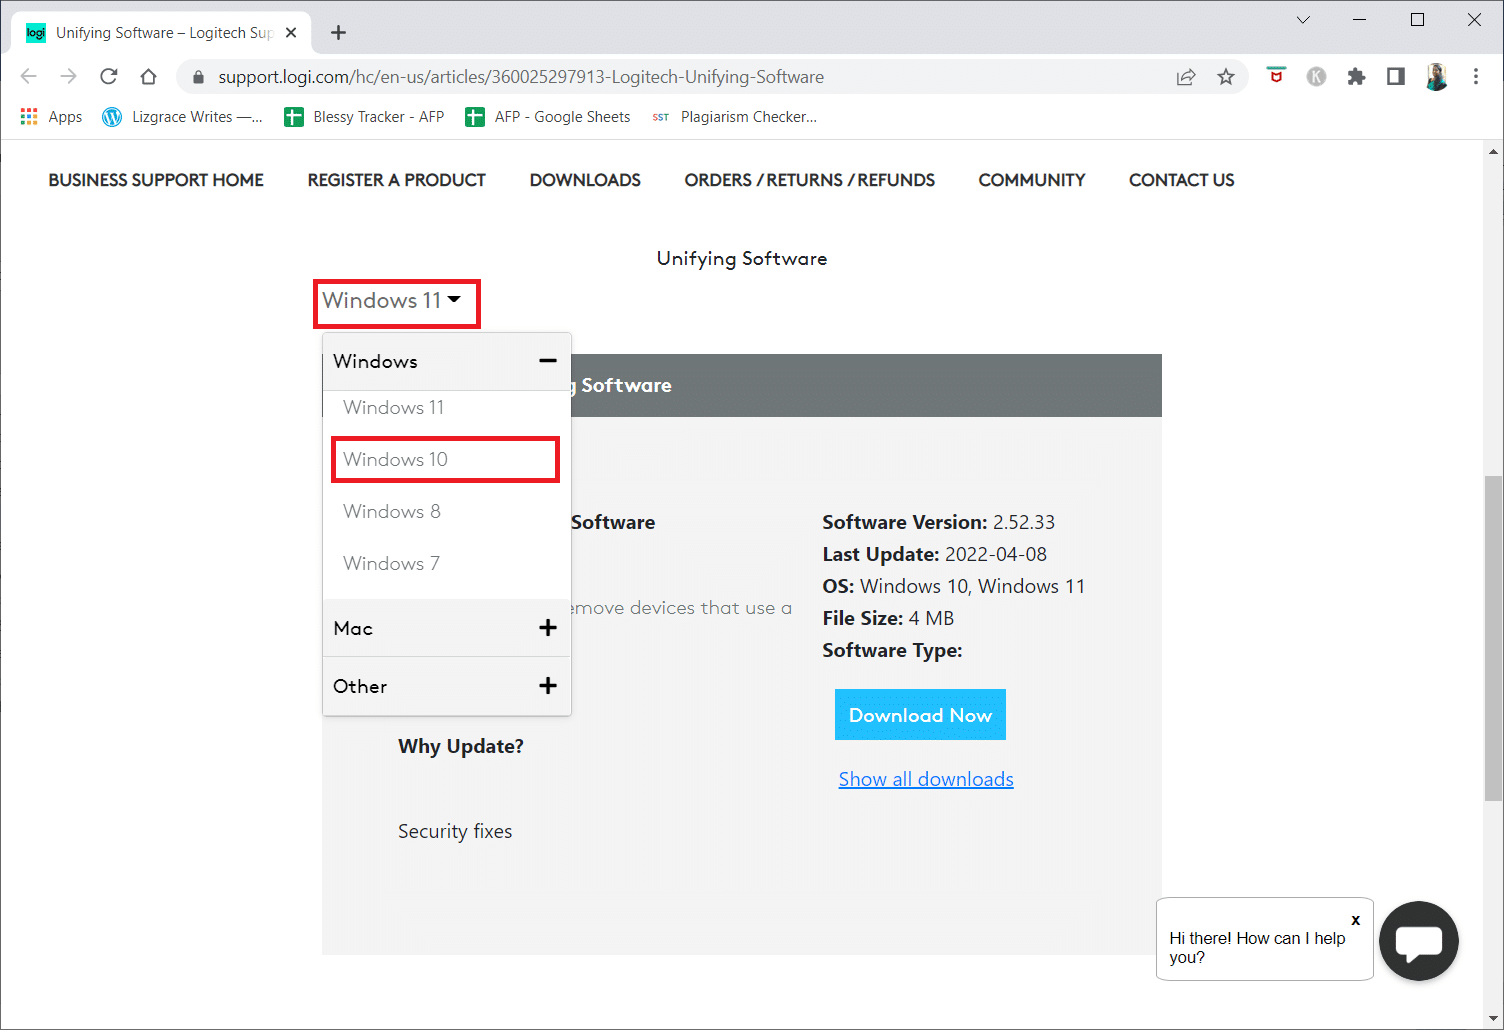The width and height of the screenshot is (1504, 1030).
Task: Open Blessy Tracker - AFP bookmark
Action: (x=364, y=117)
